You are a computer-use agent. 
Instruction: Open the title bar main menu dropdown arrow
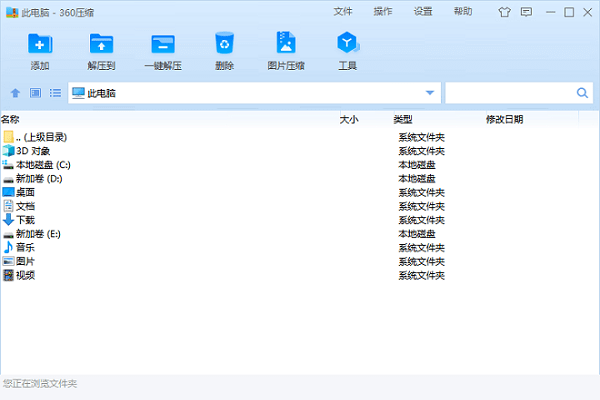coord(526,12)
